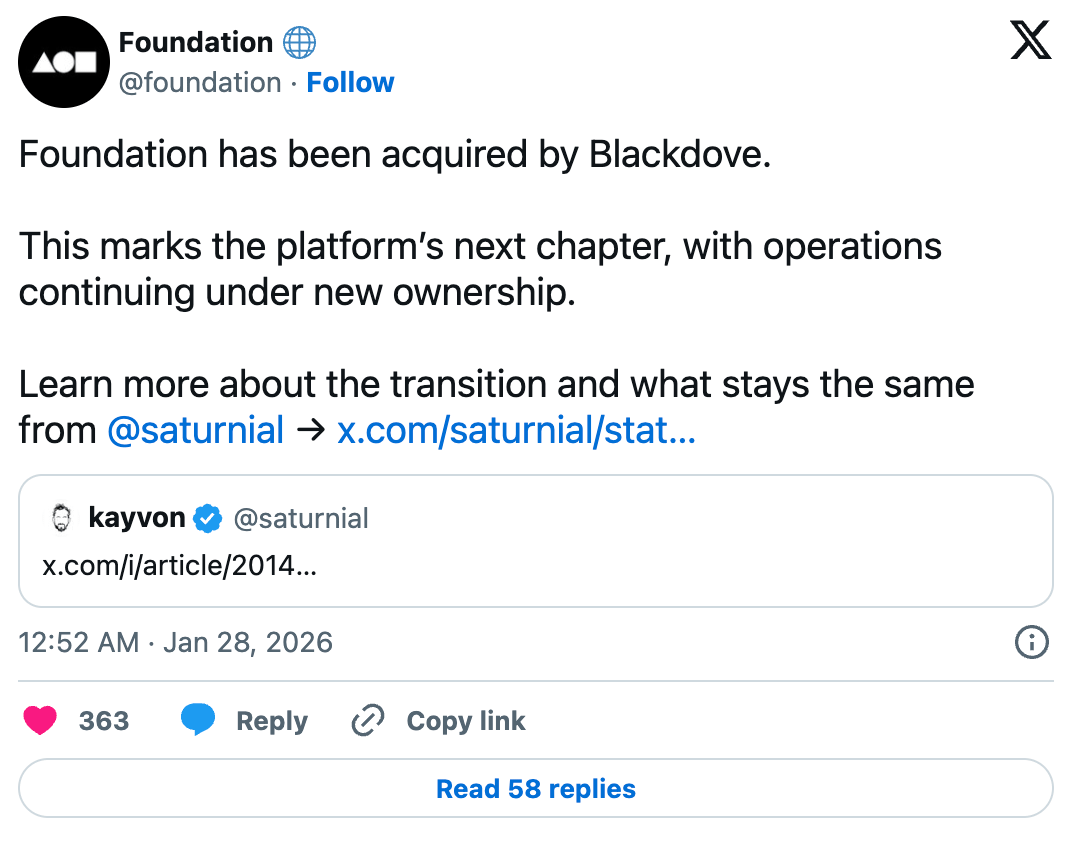Click the globe badge beside Foundation name
Image resolution: width=1076 pixels, height=842 pixels.
(x=299, y=43)
